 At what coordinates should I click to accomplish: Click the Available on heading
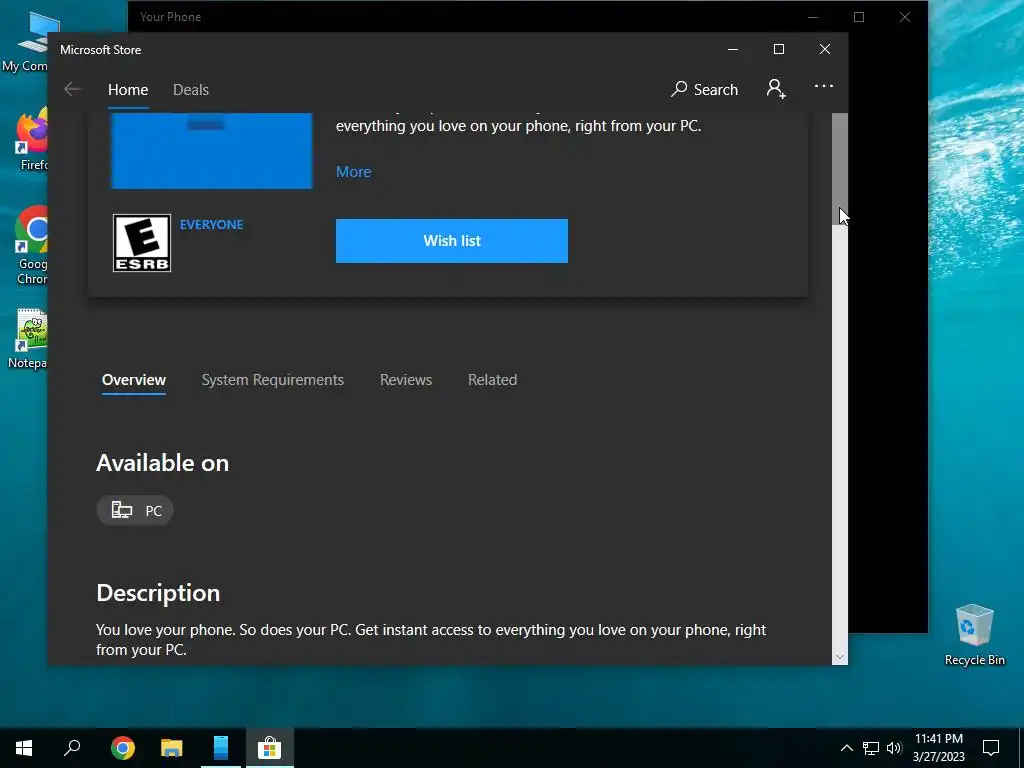(163, 463)
